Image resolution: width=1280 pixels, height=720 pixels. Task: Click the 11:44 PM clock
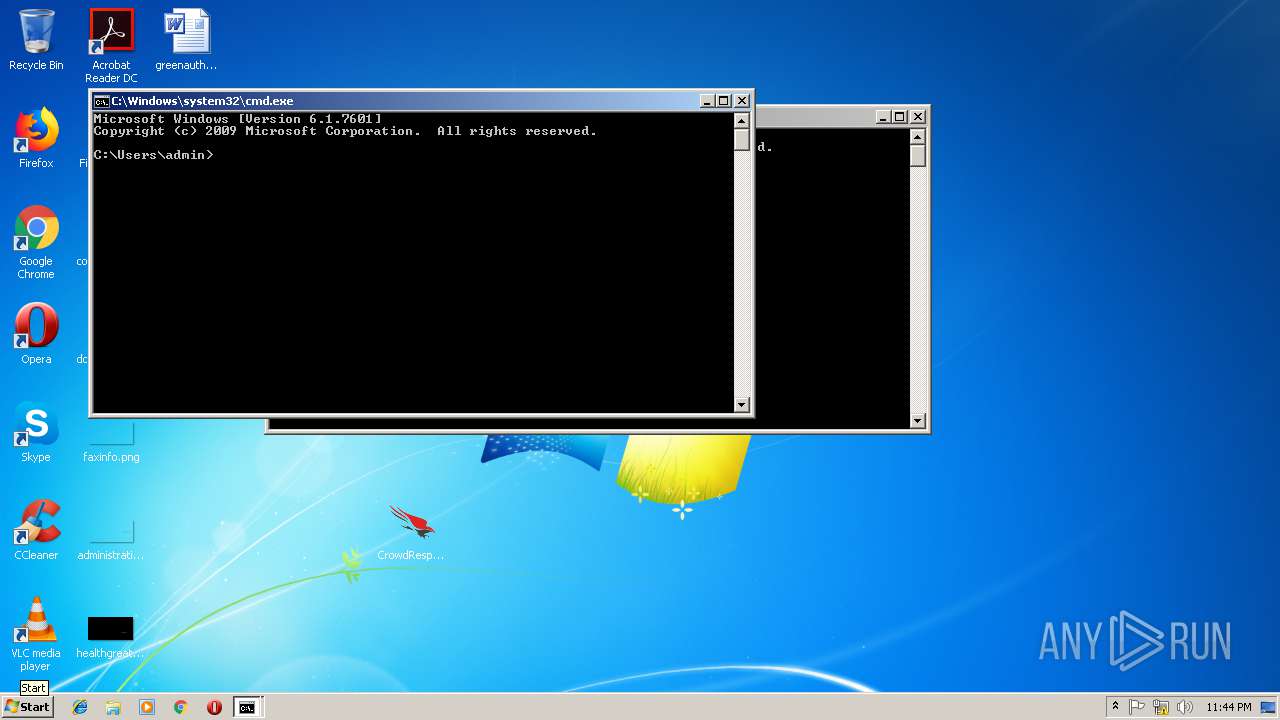coord(1228,707)
